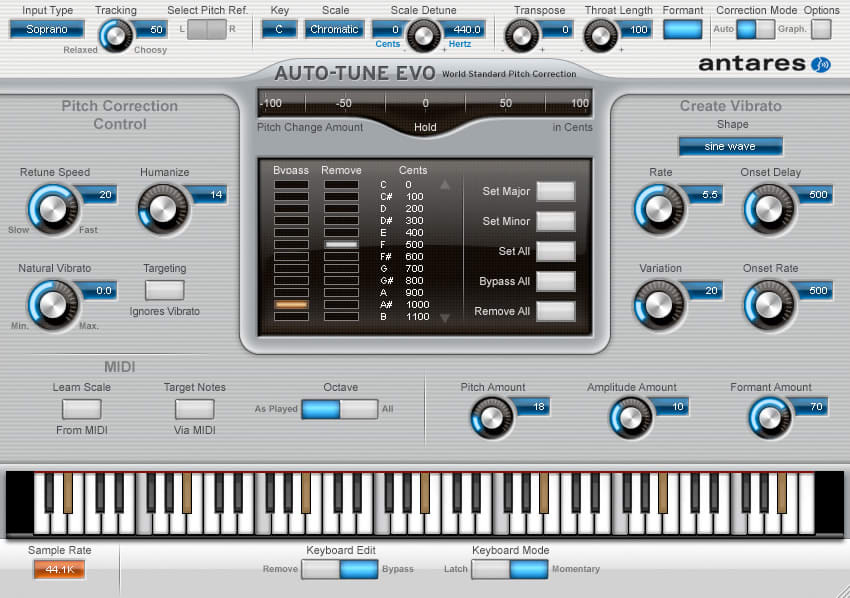Toggle the Formant button

(x=682, y=29)
